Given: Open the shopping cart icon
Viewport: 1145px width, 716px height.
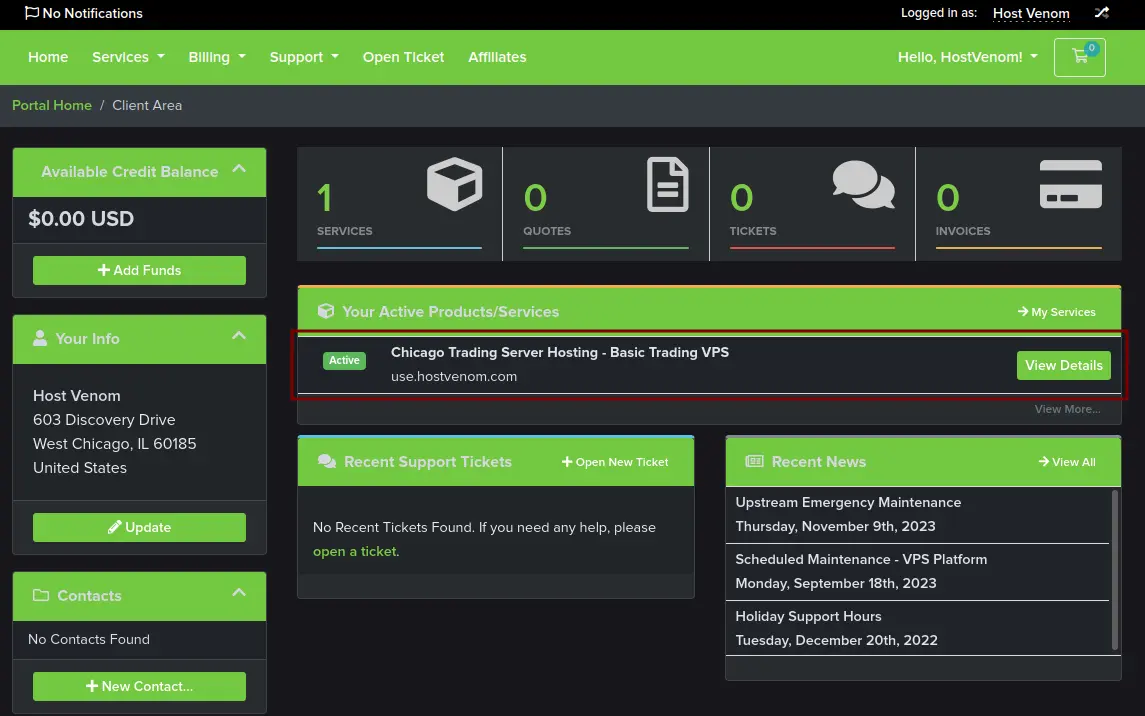Looking at the screenshot, I should 1079,57.
